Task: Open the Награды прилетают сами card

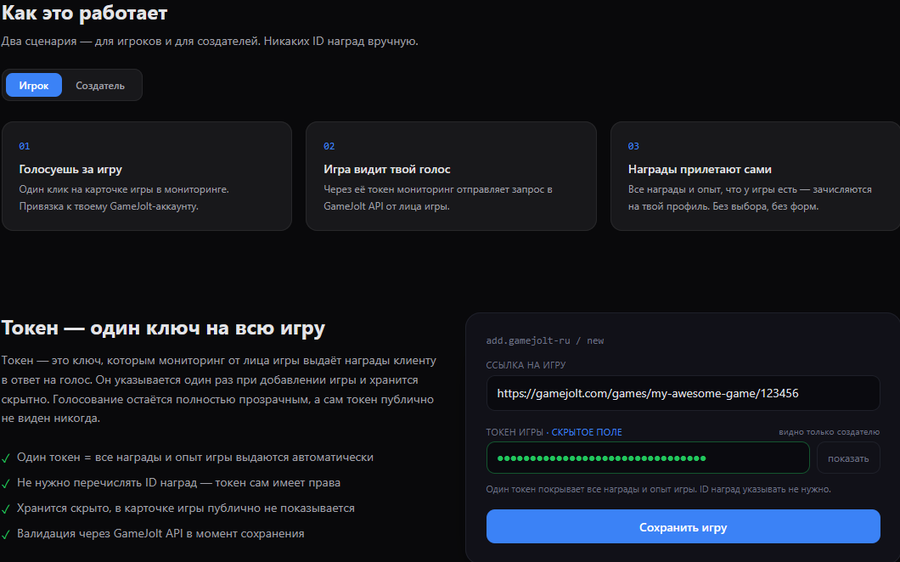Action: tap(755, 176)
